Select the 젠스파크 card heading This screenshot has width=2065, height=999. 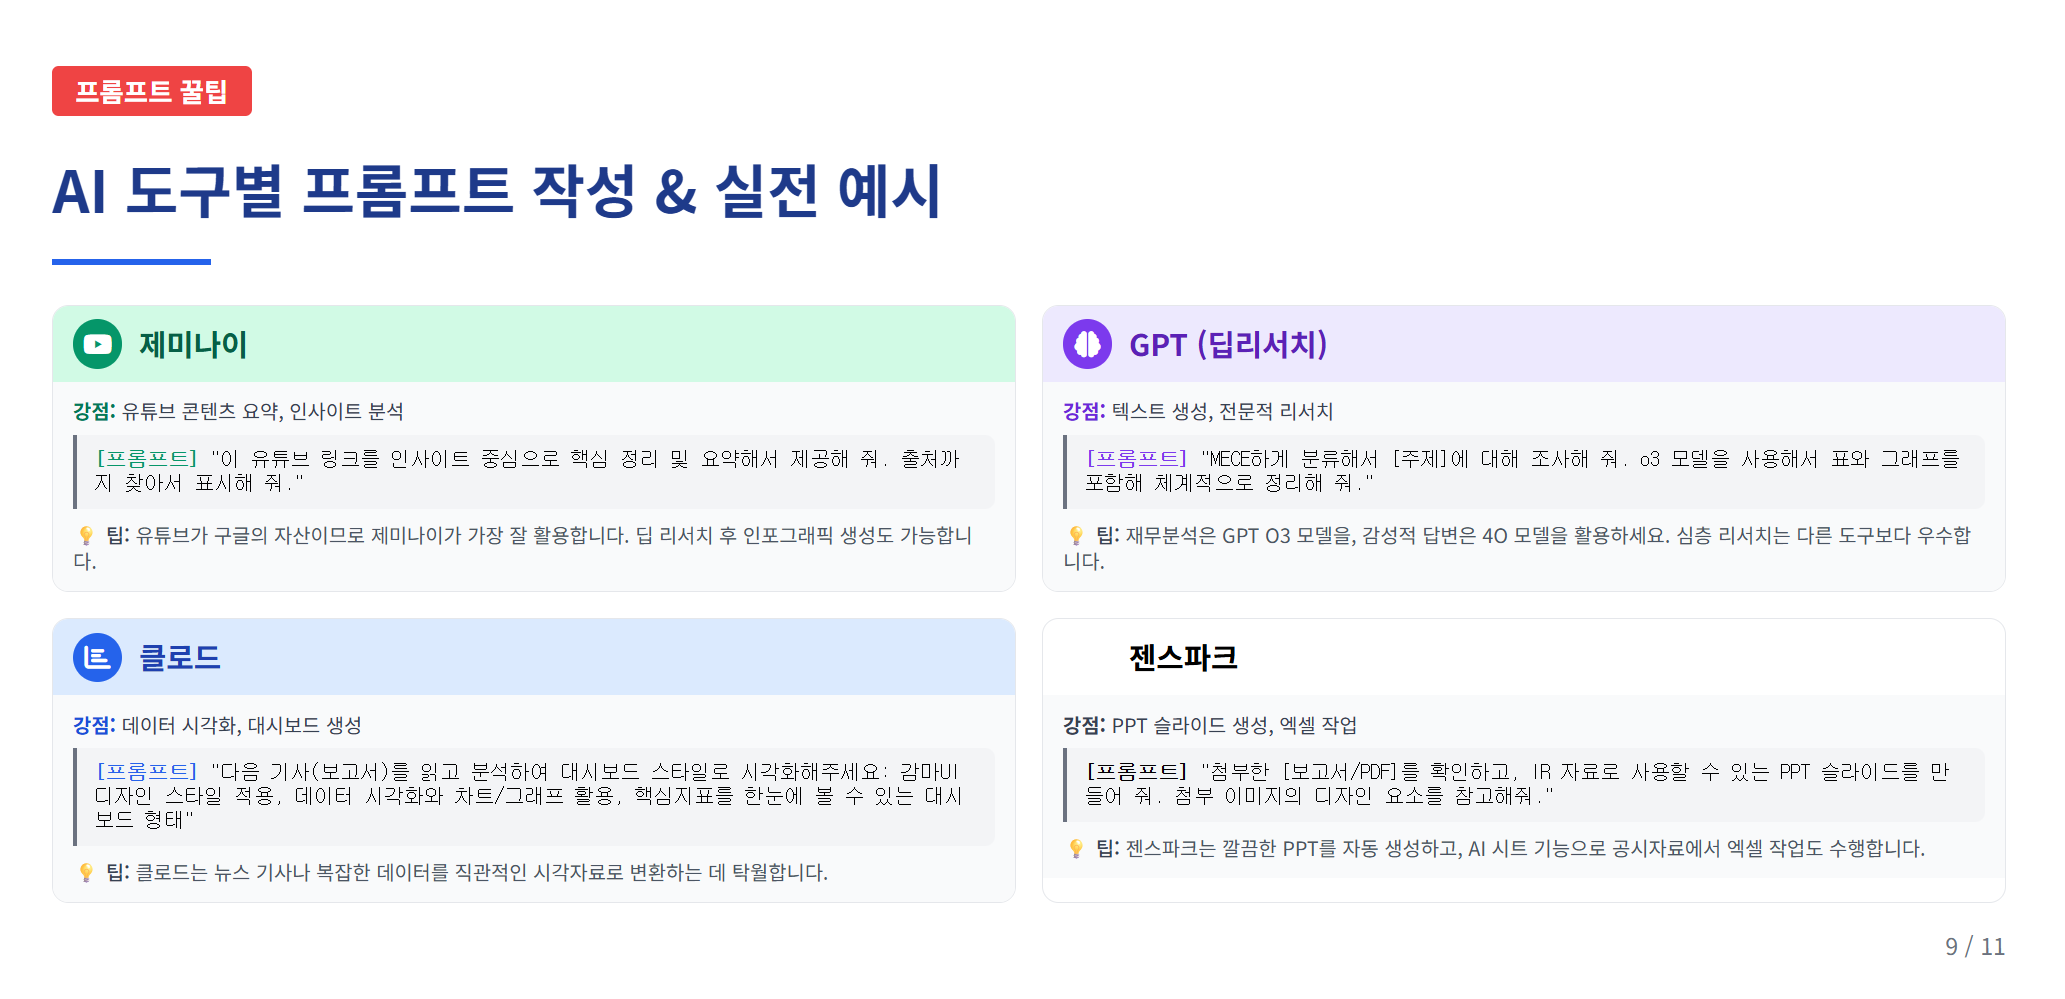point(1184,658)
